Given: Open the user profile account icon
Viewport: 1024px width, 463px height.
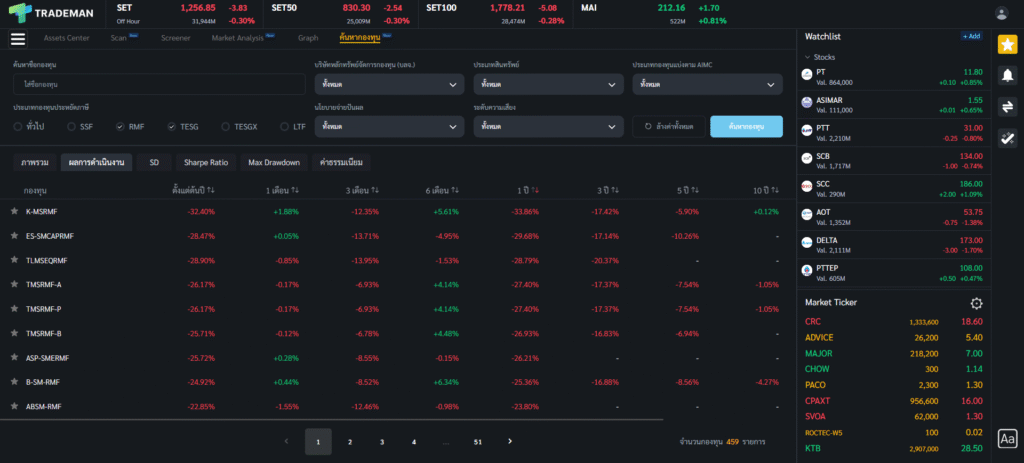Looking at the screenshot, I should [1002, 13].
